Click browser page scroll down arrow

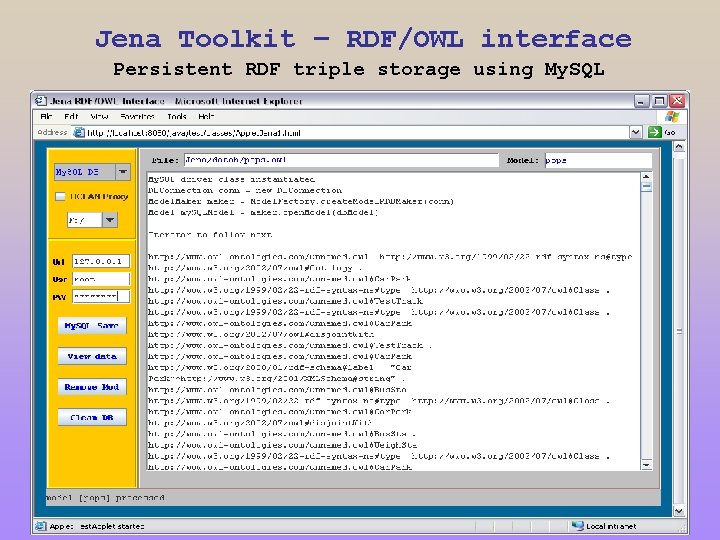(x=679, y=510)
